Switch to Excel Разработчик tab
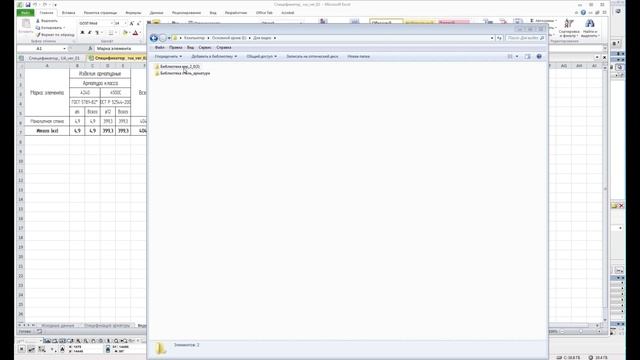This screenshot has height=360, width=640. coord(236,13)
